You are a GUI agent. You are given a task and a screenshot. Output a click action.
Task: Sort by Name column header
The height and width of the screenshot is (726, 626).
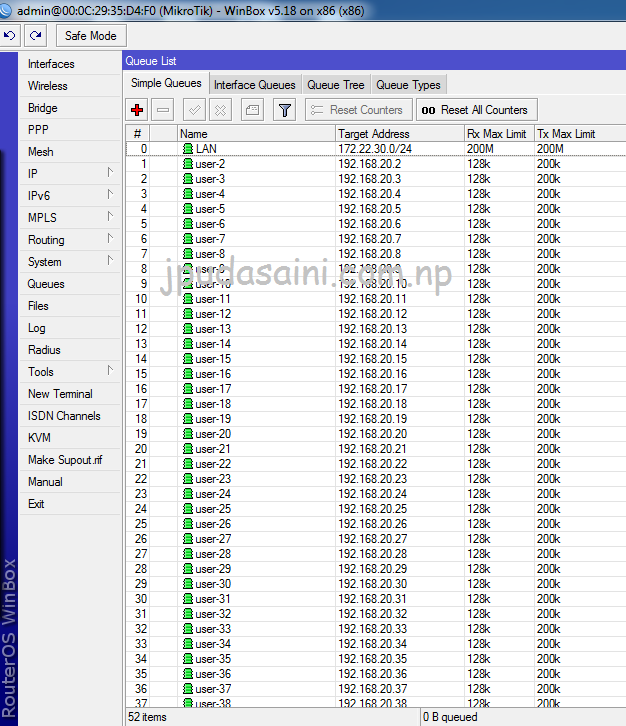[x=257, y=134]
